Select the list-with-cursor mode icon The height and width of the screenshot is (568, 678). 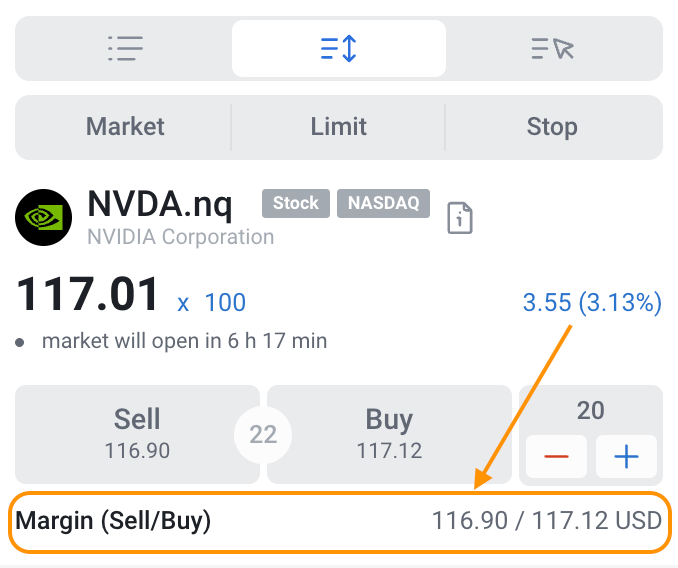[x=552, y=48]
